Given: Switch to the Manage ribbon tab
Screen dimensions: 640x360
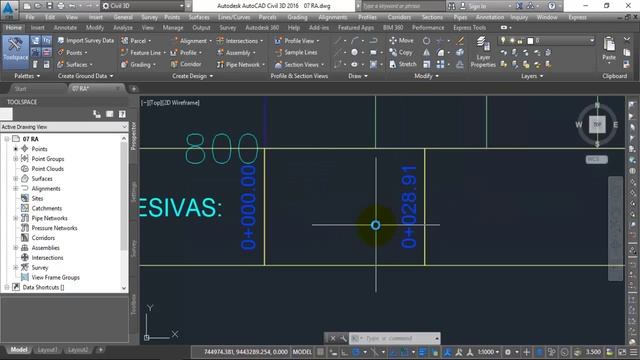Looking at the screenshot, I should (173, 28).
